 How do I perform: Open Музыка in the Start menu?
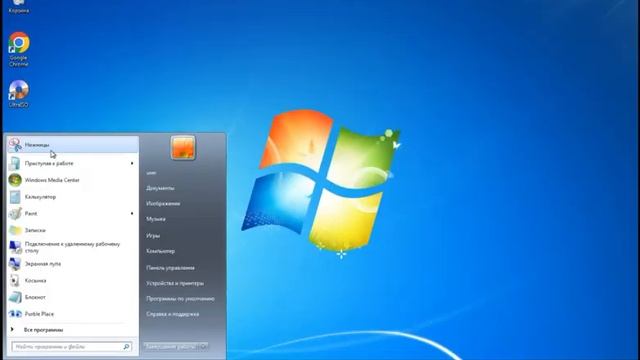coord(156,219)
